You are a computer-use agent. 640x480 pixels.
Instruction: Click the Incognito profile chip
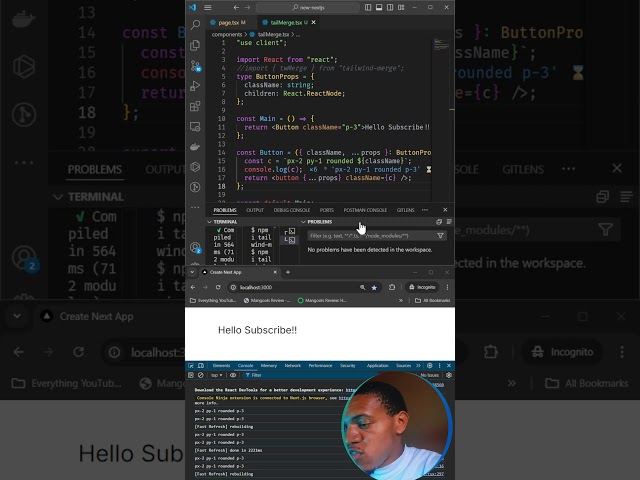click(422, 288)
